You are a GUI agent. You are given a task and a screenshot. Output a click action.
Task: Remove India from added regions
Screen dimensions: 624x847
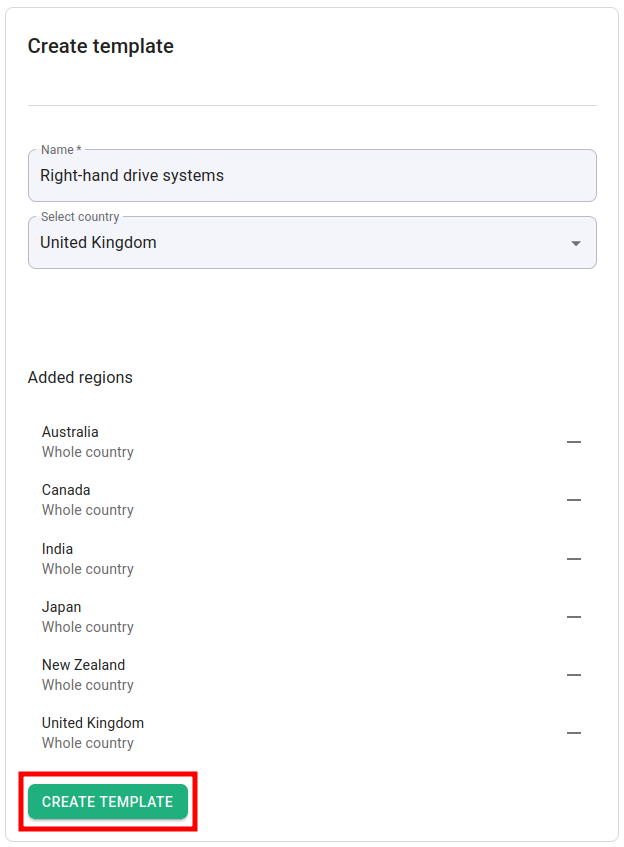click(574, 558)
